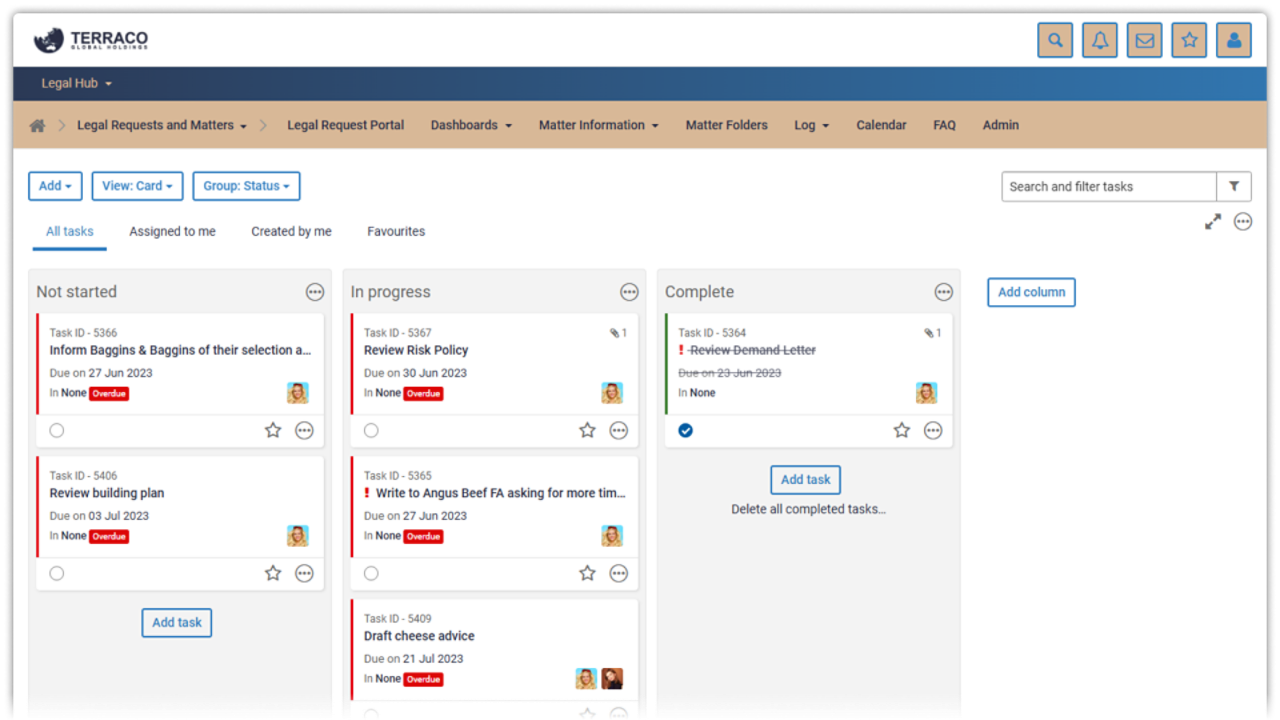Uncheck completed Review Demand Letter task
The height and width of the screenshot is (720, 1280).
tap(685, 430)
